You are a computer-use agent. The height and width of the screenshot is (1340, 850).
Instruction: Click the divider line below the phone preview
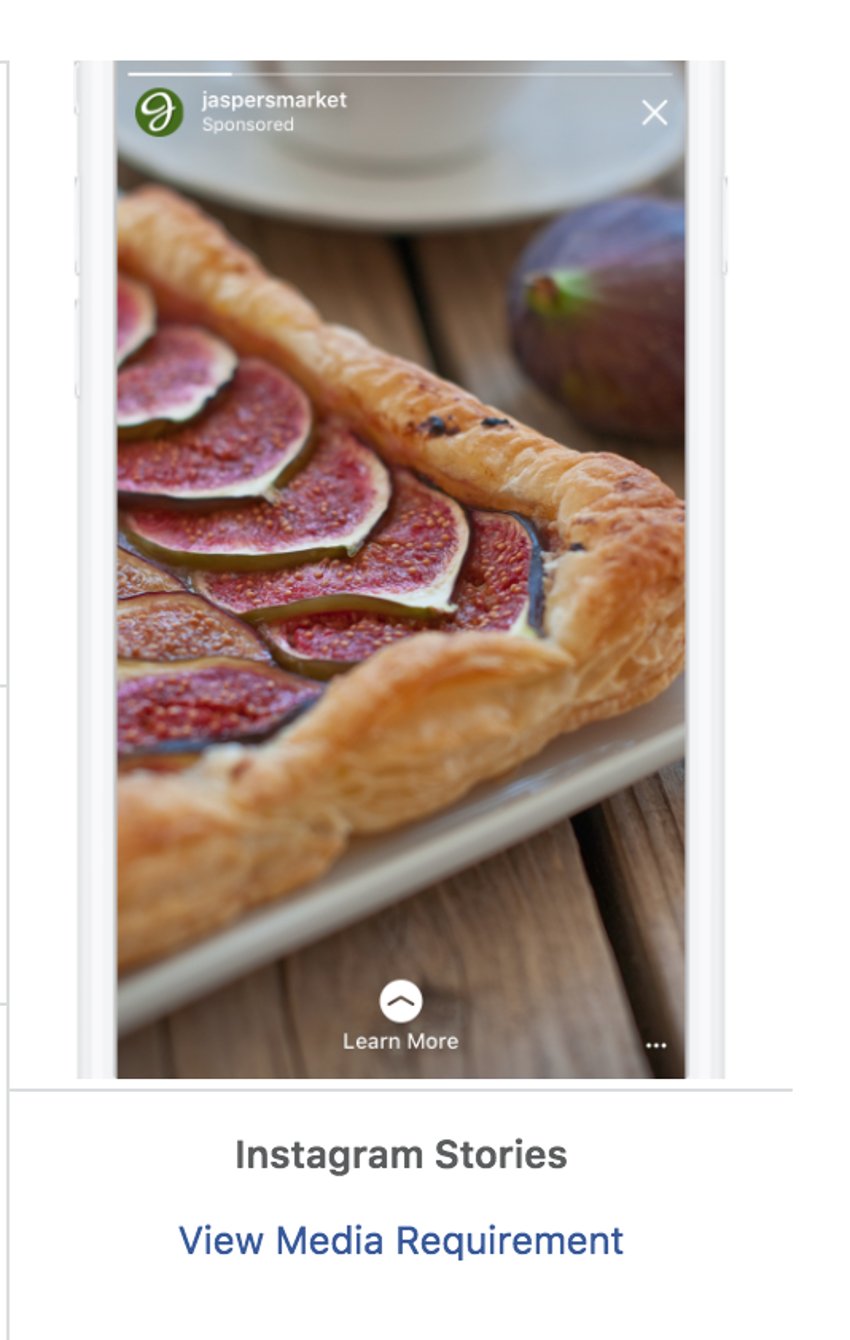point(400,1089)
